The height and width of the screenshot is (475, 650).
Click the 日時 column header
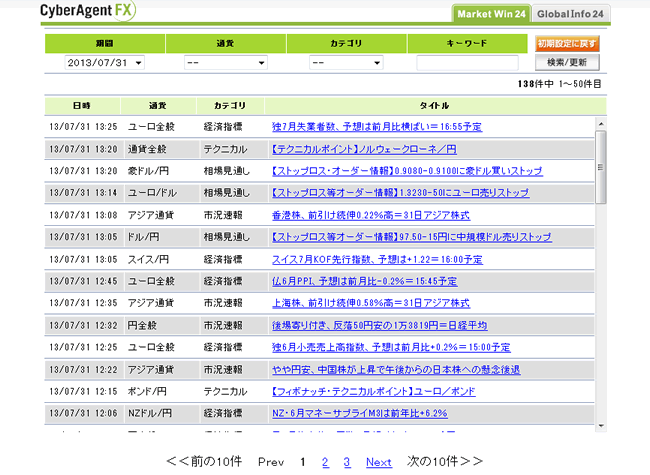[x=82, y=106]
